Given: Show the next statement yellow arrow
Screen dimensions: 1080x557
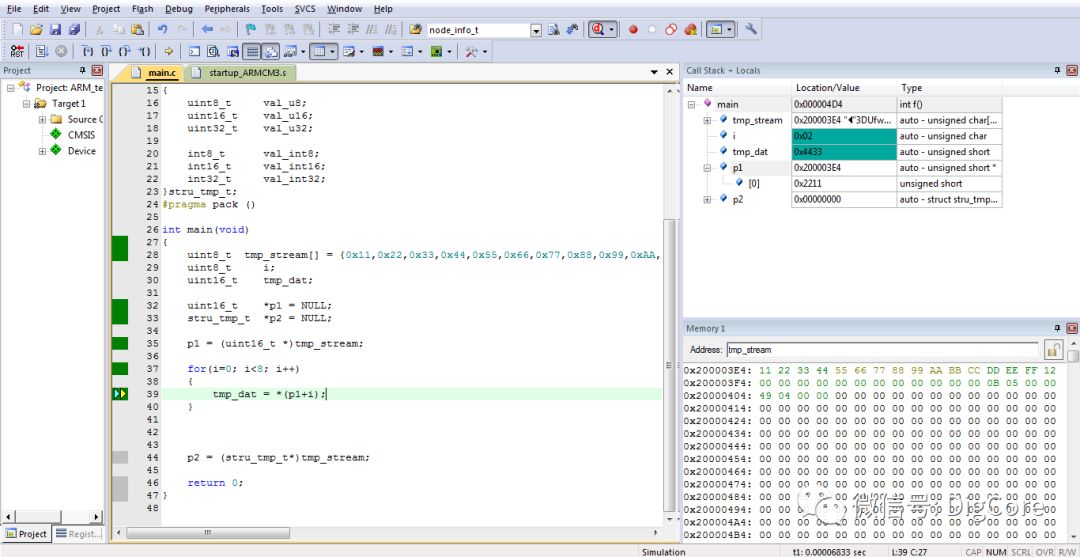Looking at the screenshot, I should click(168, 52).
